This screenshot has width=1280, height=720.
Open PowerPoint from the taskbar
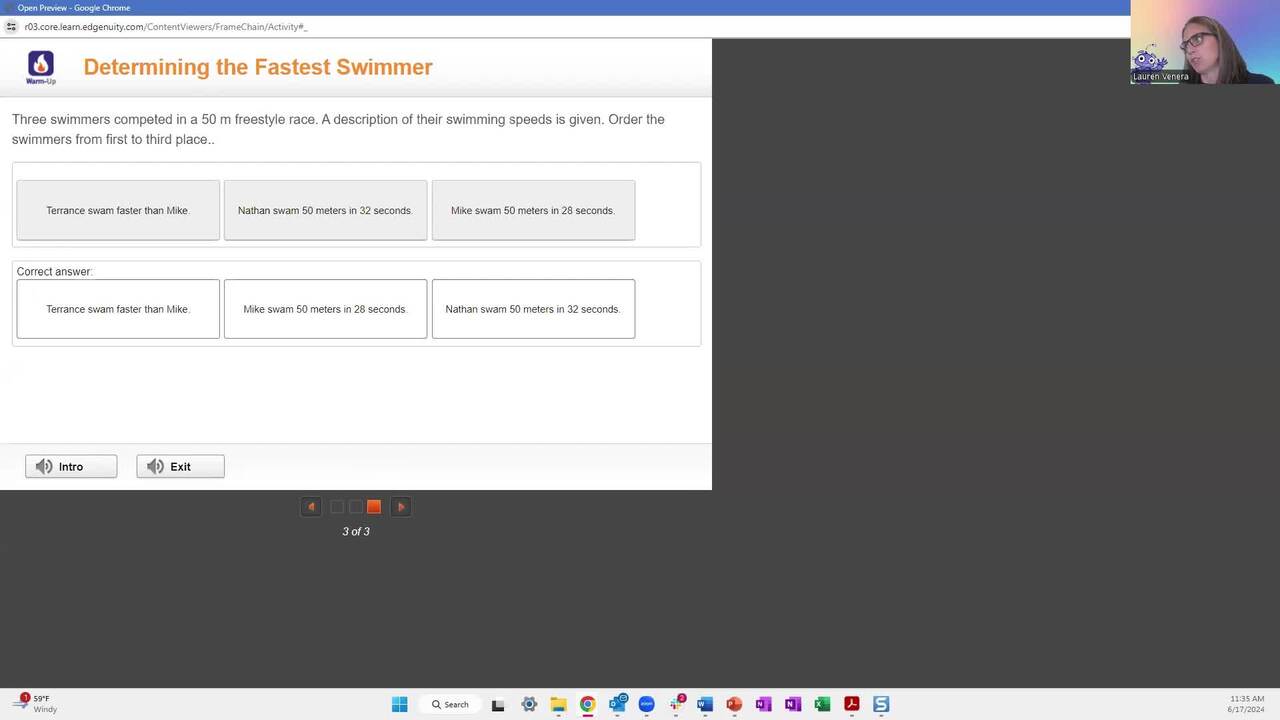pos(734,704)
